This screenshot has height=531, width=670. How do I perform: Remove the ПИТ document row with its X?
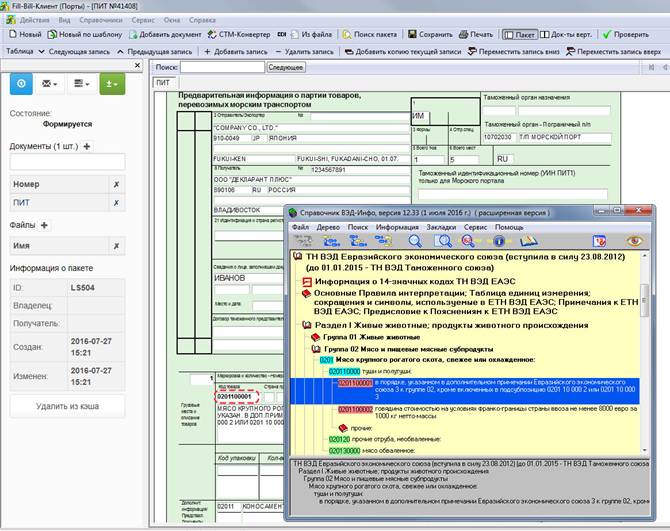coord(116,203)
